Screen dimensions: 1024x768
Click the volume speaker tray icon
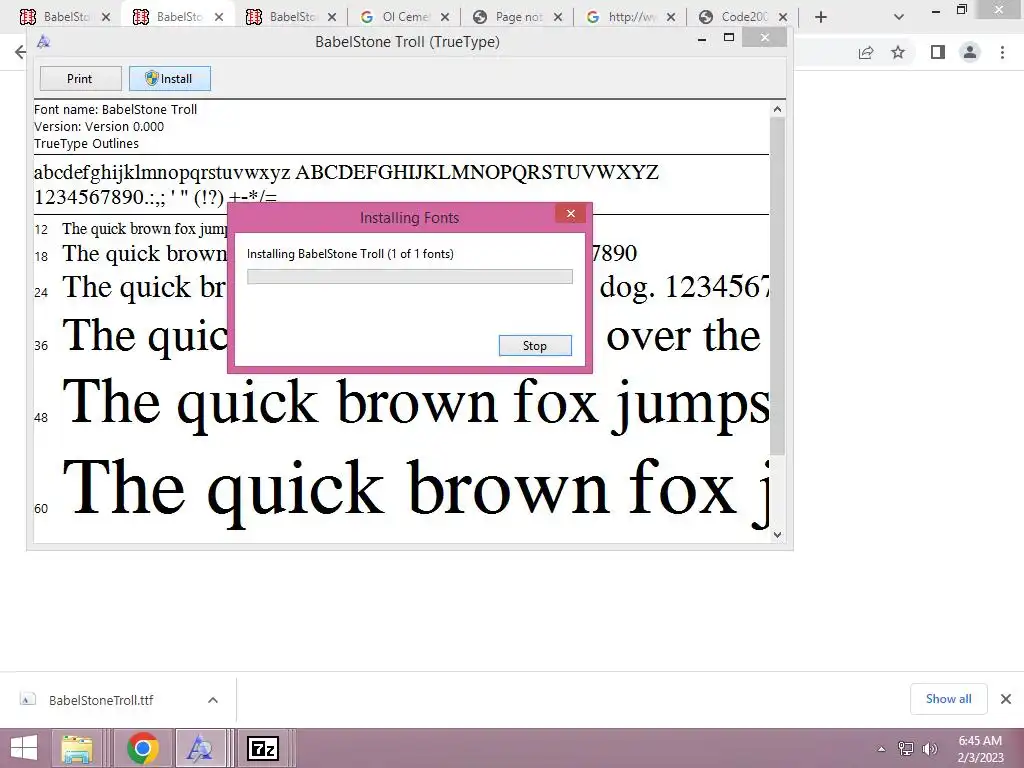pyautogui.click(x=930, y=748)
